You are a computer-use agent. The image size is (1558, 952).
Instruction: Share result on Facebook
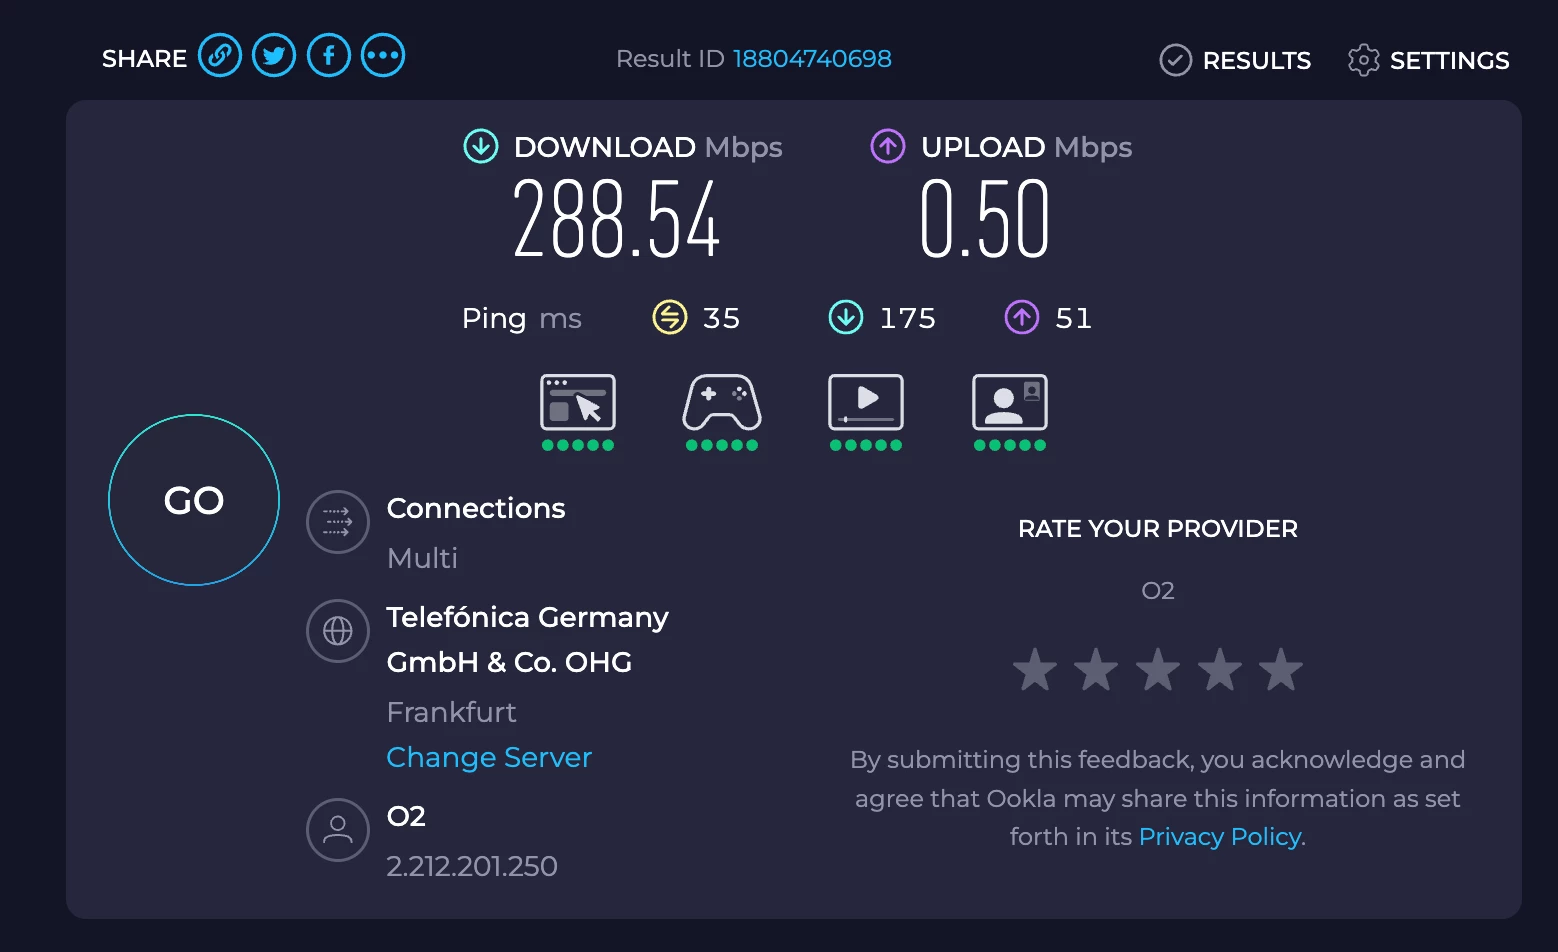click(x=329, y=56)
